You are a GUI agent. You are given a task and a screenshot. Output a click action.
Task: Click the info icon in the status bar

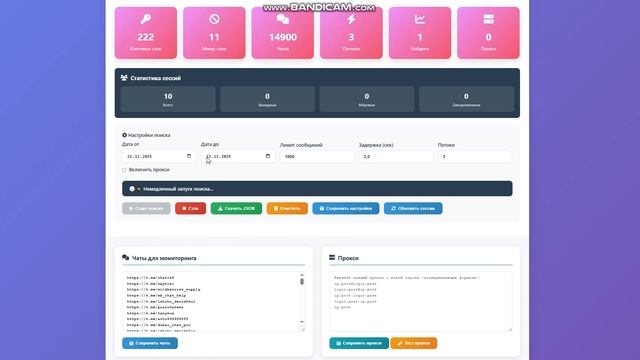click(x=132, y=189)
